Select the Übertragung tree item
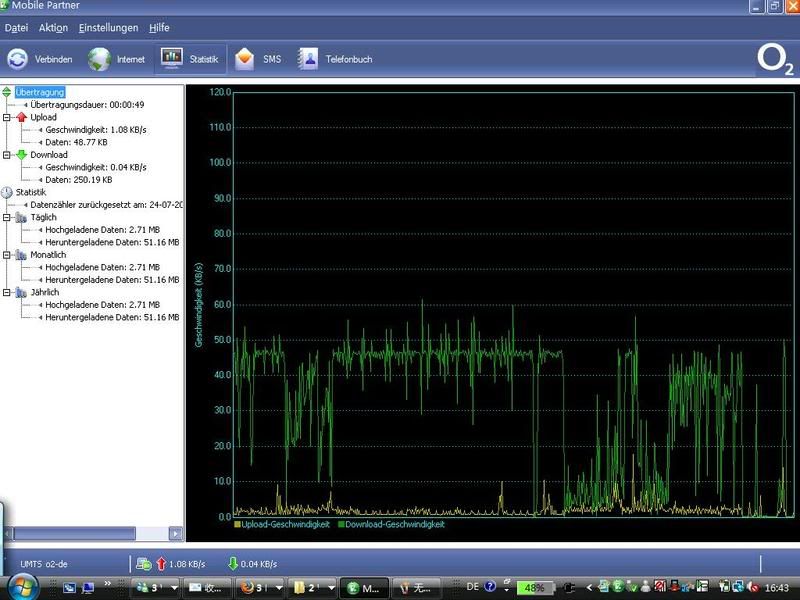 pos(40,92)
